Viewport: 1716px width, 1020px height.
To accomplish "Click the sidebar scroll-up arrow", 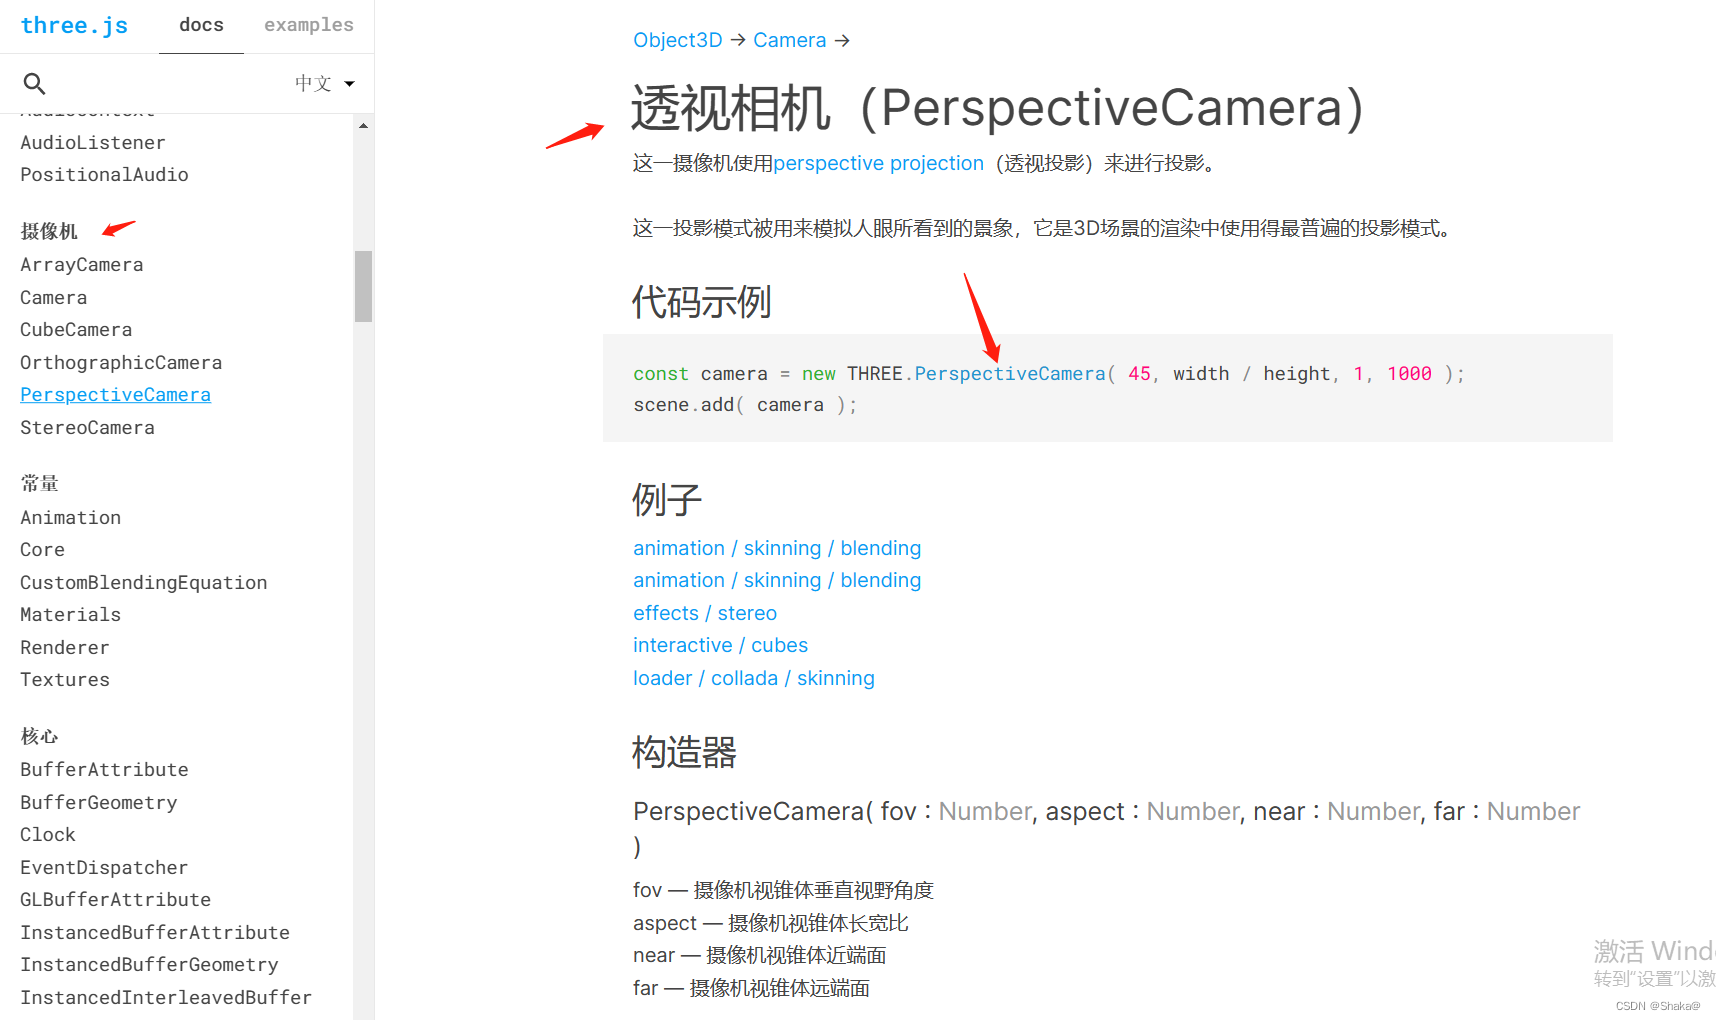I will click(x=363, y=126).
